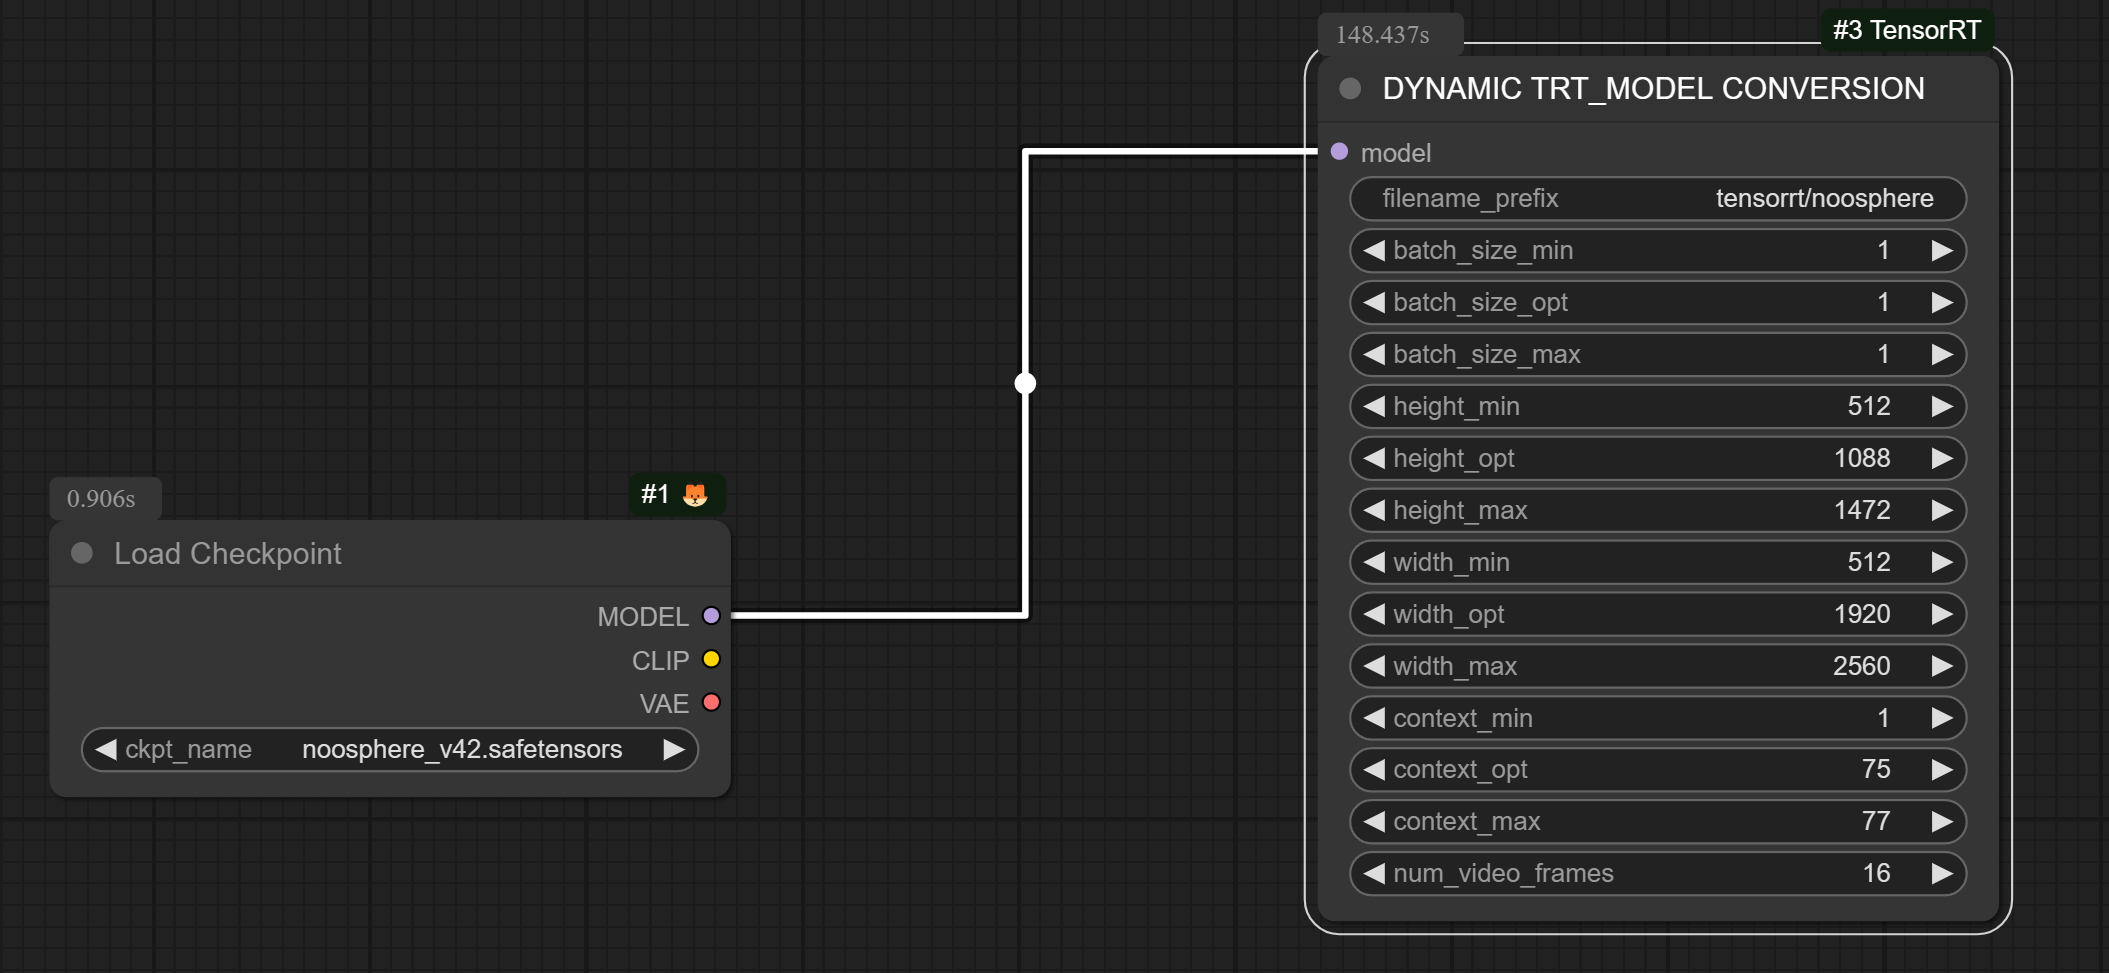Click the model input socket on TensorRT node

1339,152
